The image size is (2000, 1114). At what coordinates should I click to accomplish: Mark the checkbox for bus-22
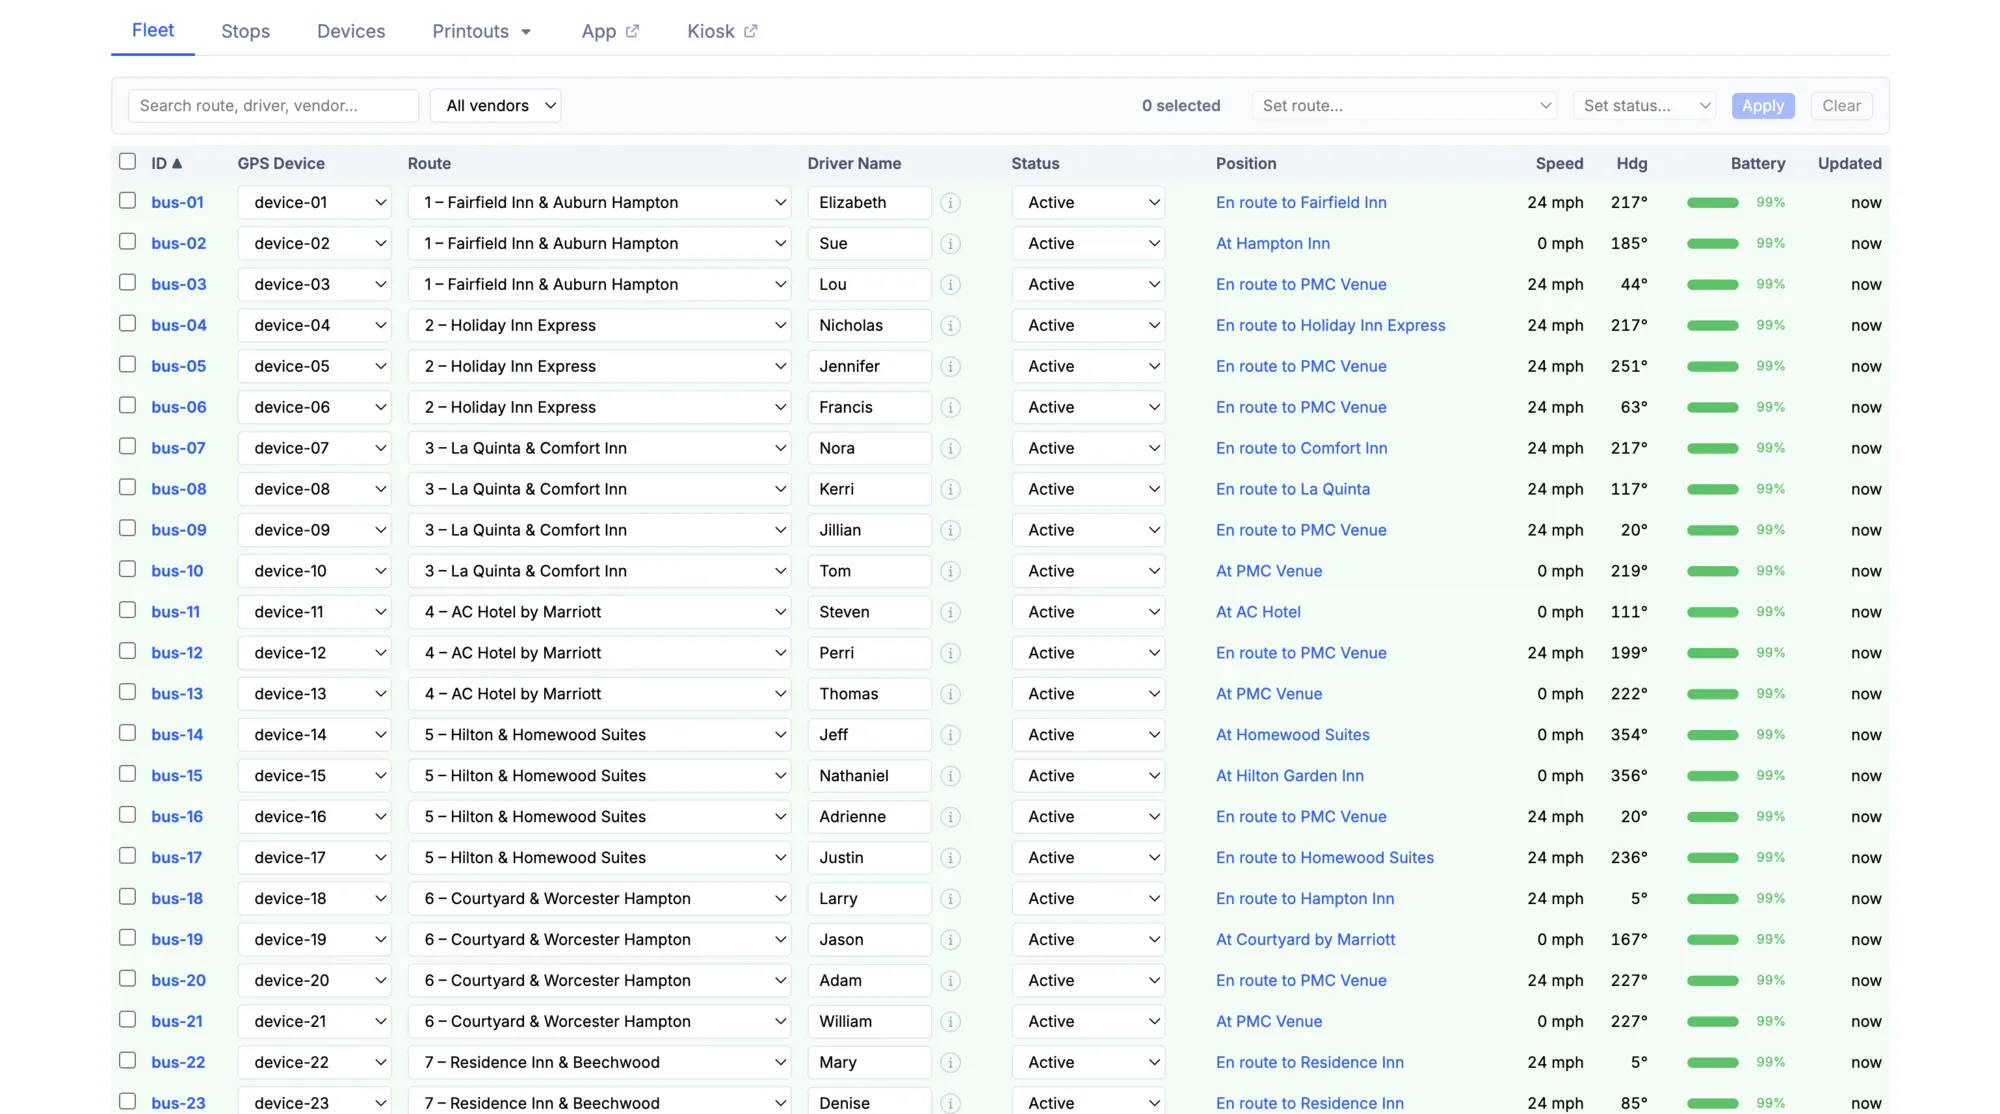(x=127, y=1061)
